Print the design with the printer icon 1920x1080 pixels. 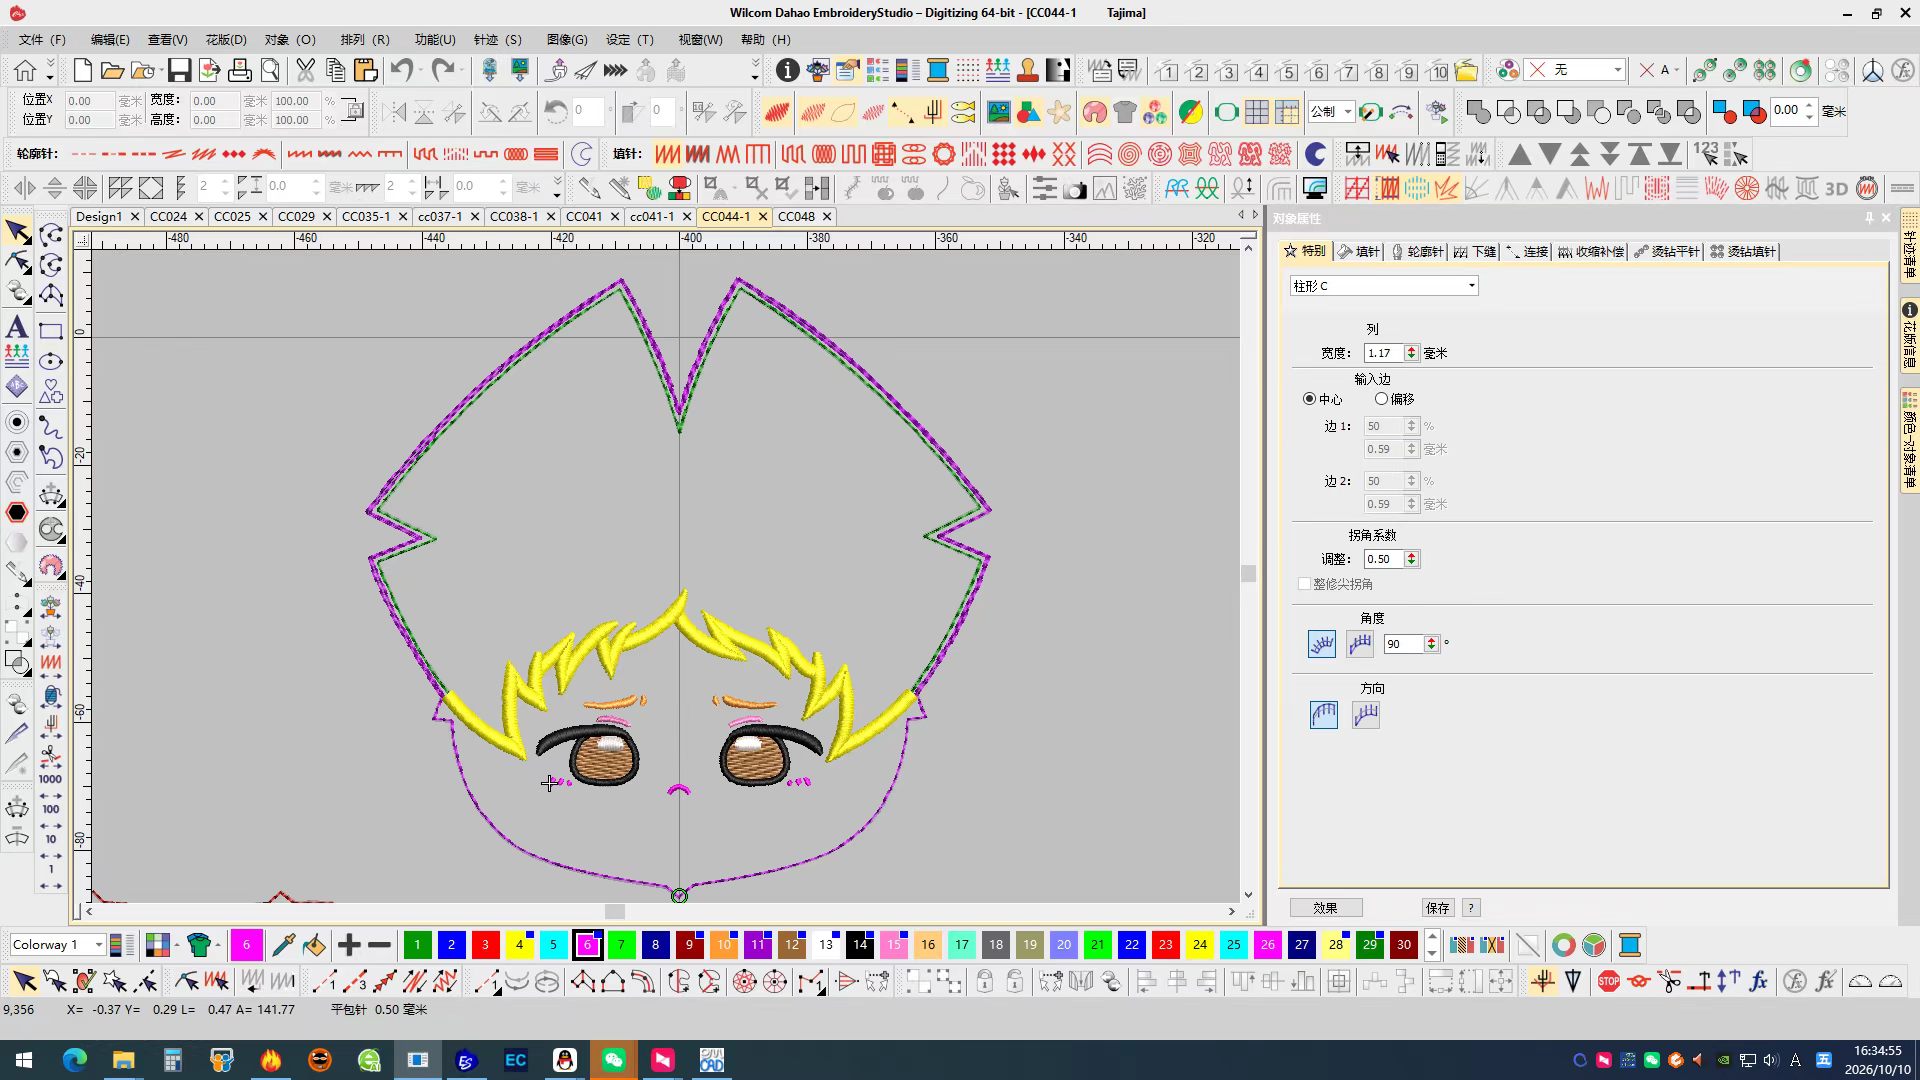point(240,70)
